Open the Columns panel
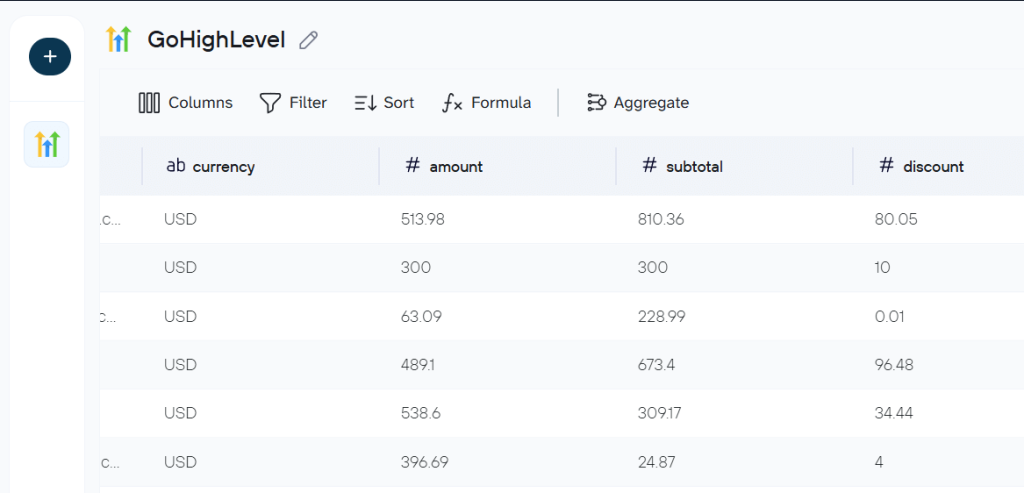 click(x=185, y=103)
